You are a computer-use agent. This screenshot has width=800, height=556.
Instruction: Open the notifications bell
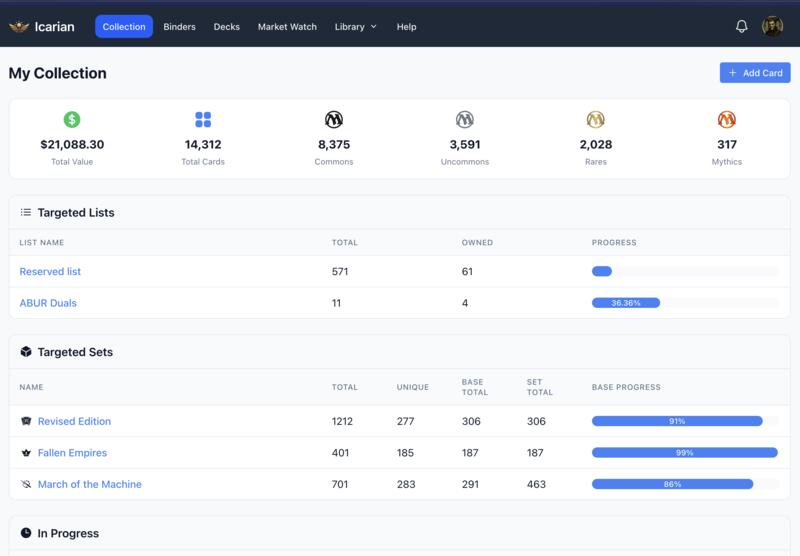point(741,27)
